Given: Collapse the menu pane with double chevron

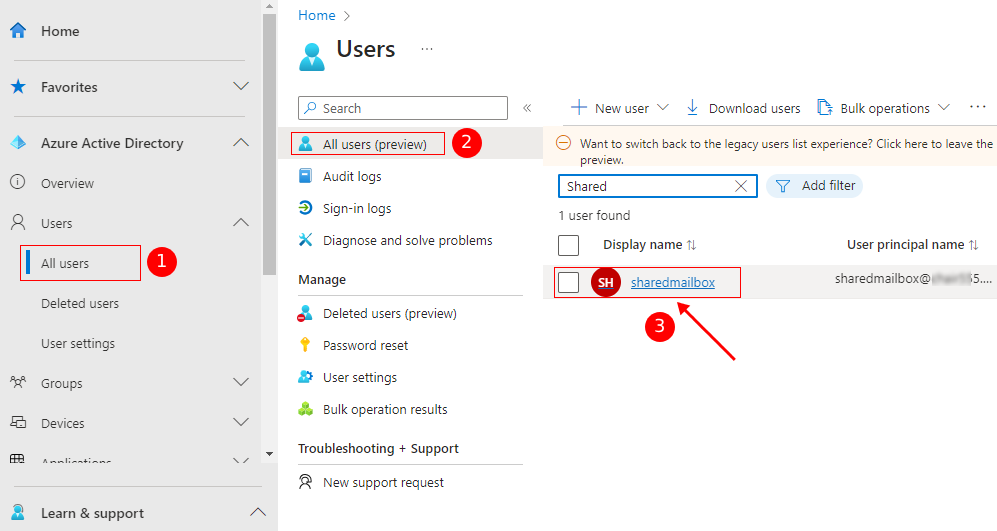Looking at the screenshot, I should click(x=527, y=108).
